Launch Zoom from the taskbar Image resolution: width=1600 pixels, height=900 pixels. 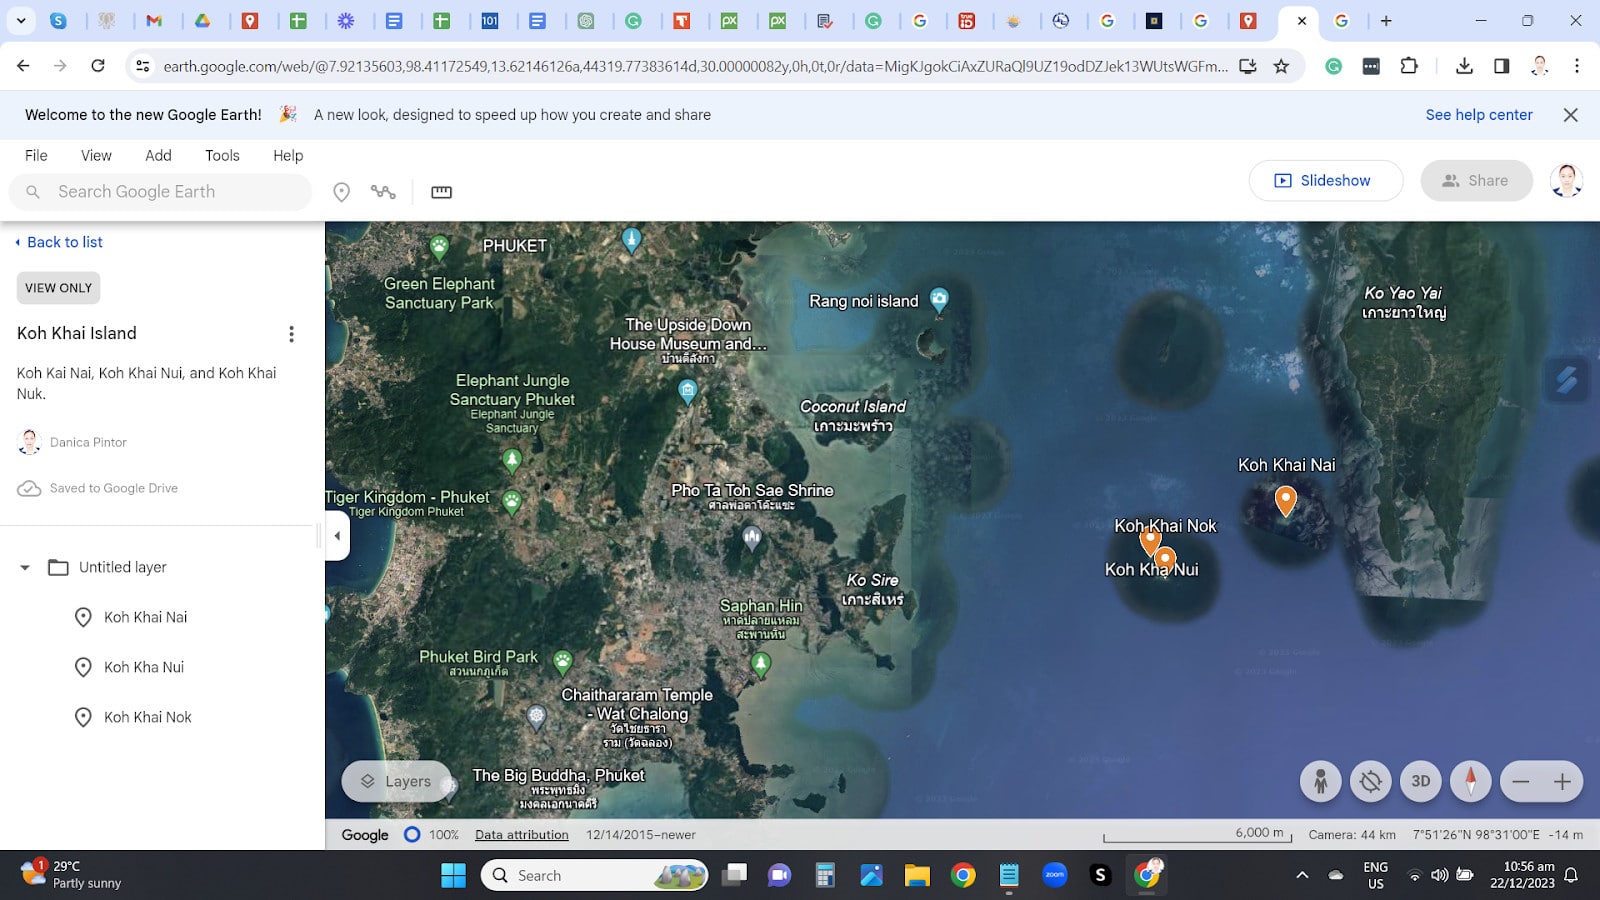[1054, 875]
